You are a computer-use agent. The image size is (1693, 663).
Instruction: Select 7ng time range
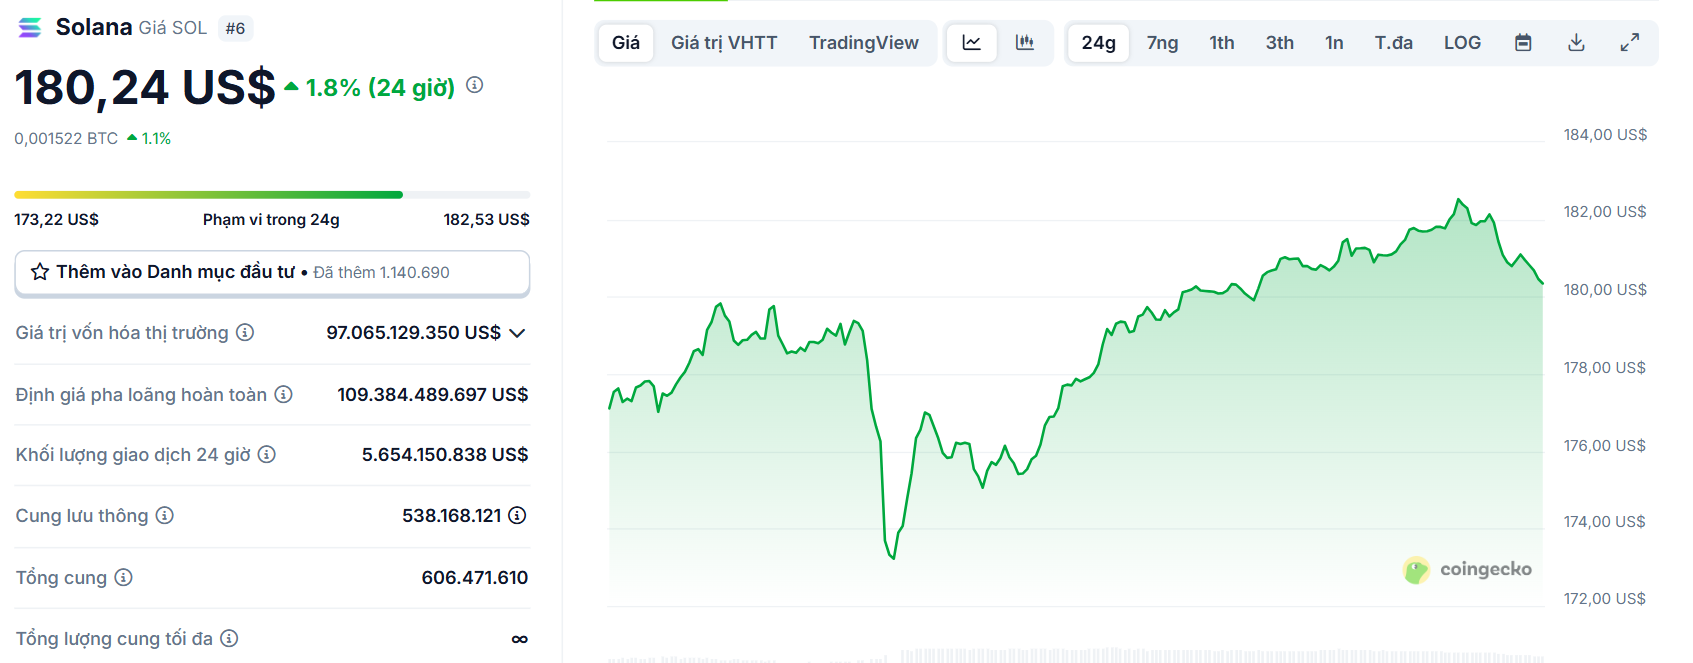(1162, 43)
